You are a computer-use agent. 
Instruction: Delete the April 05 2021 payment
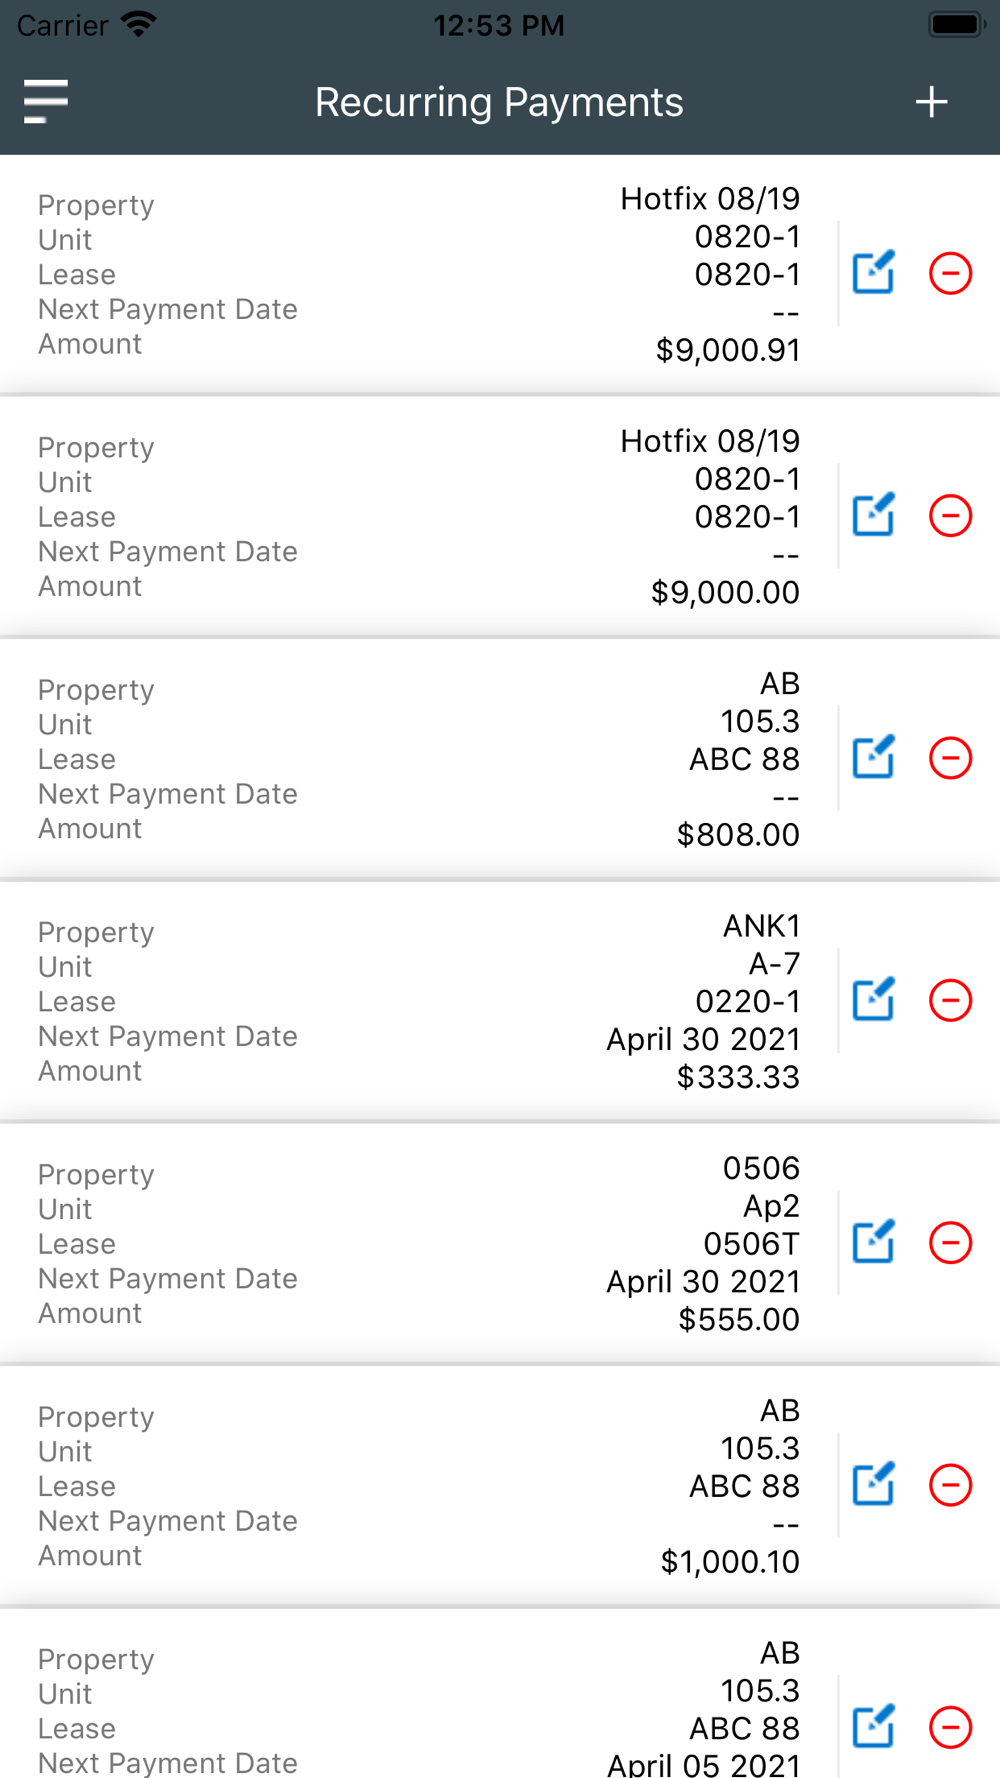(x=950, y=1727)
